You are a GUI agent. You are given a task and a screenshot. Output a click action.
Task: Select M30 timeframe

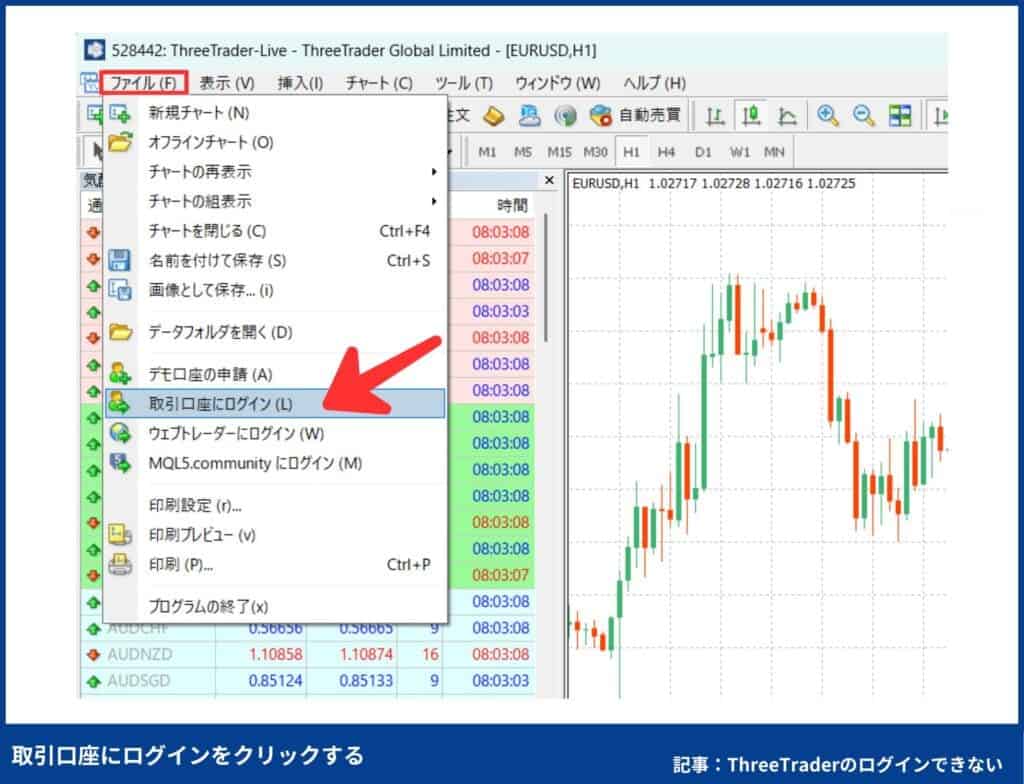tap(595, 152)
